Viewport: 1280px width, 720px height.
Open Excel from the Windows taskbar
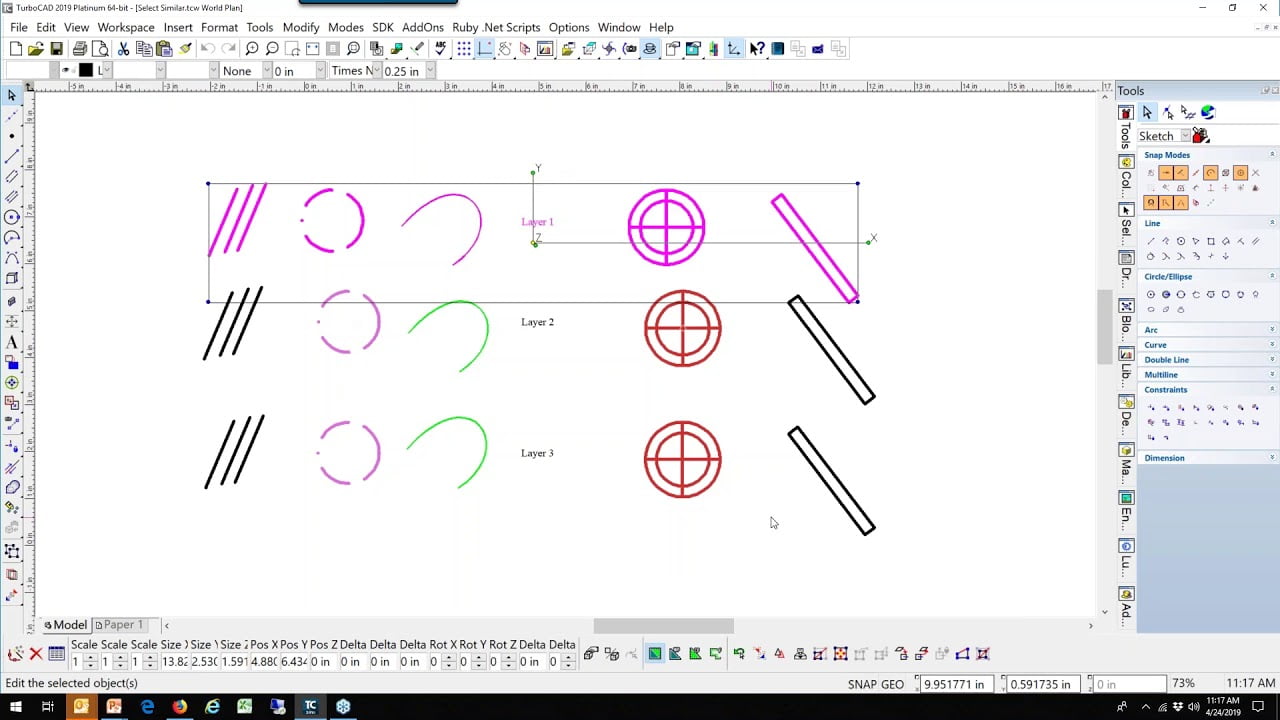tap(245, 707)
